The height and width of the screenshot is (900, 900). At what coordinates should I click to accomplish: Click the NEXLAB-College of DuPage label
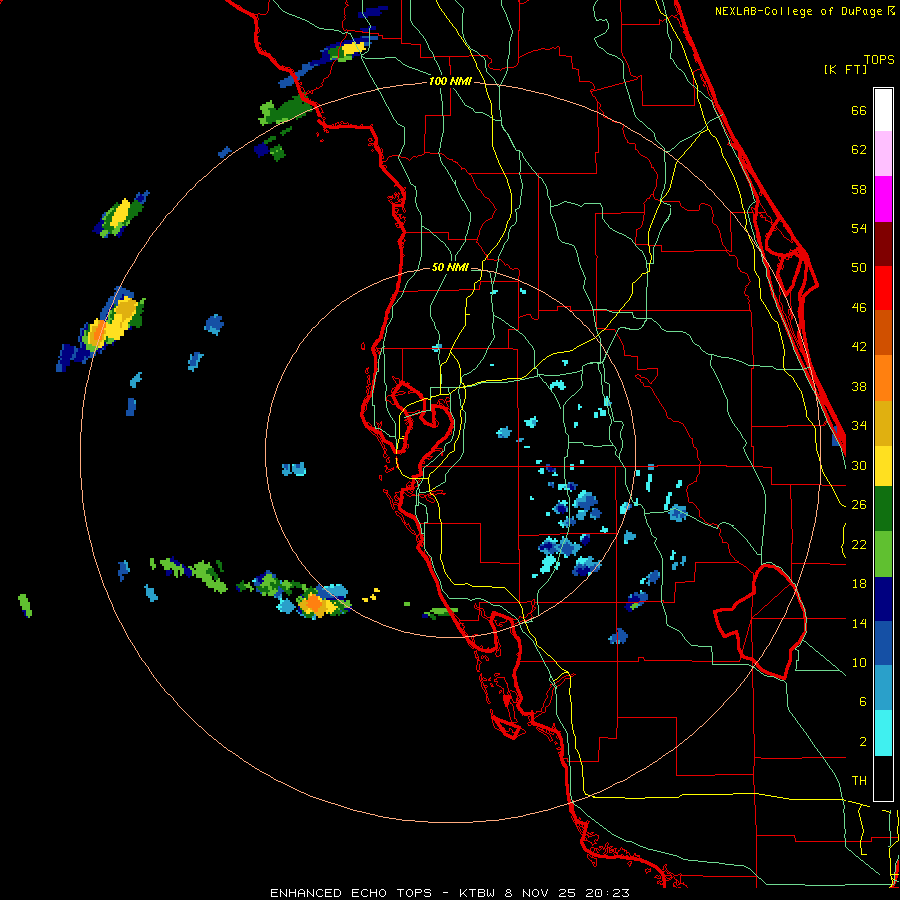click(x=798, y=11)
